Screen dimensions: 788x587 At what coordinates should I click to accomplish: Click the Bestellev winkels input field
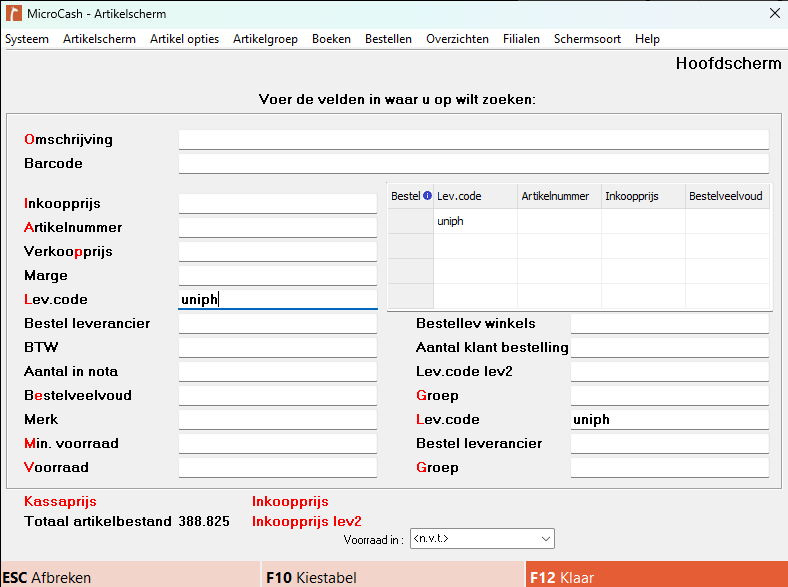point(669,324)
